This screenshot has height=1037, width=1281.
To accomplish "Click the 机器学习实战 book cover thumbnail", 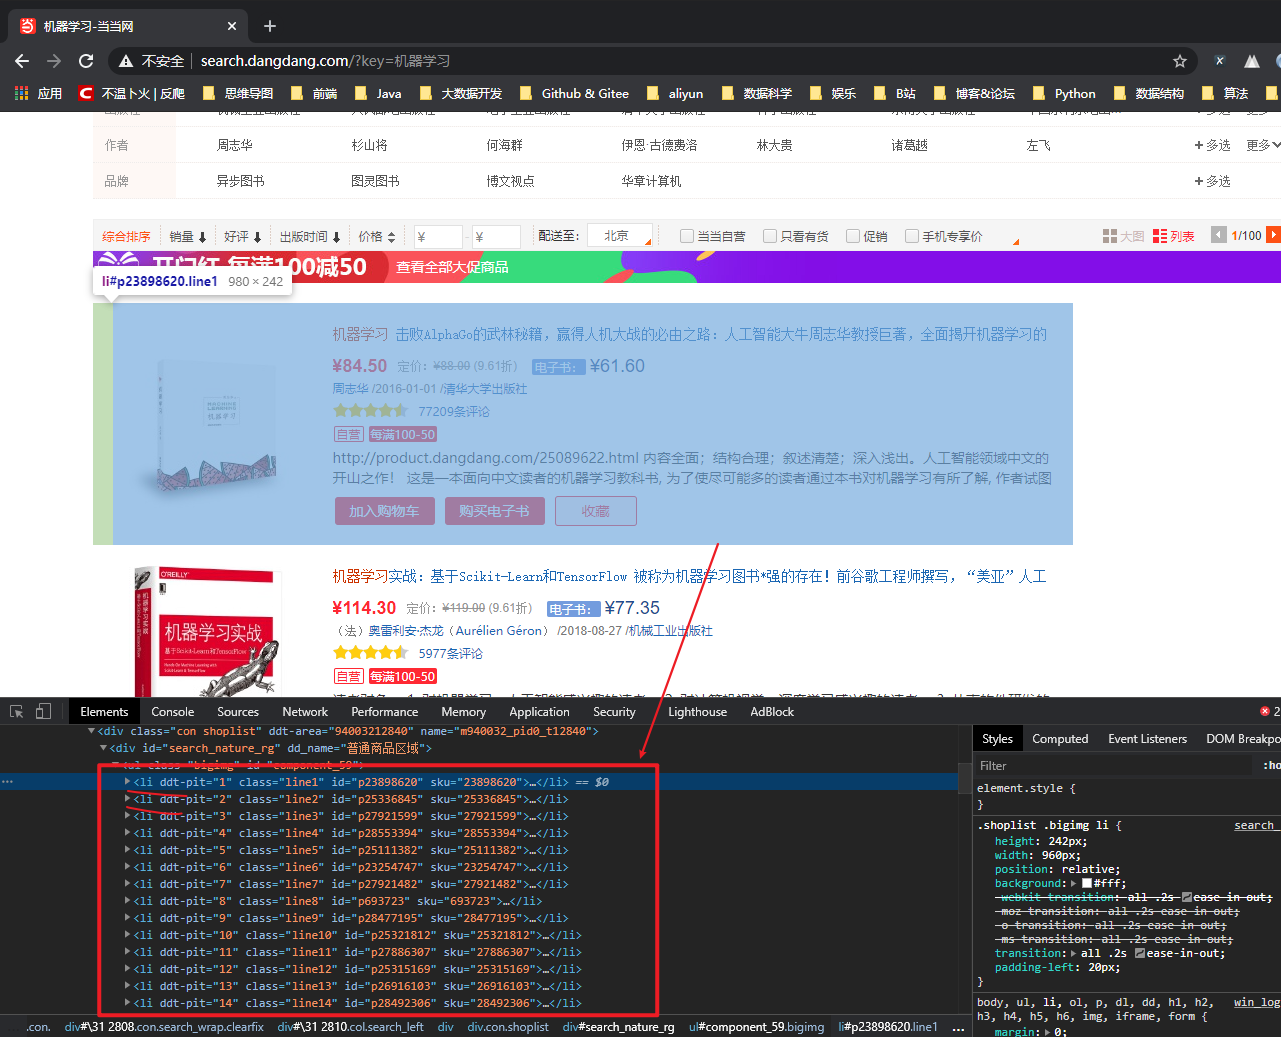I will (206, 631).
